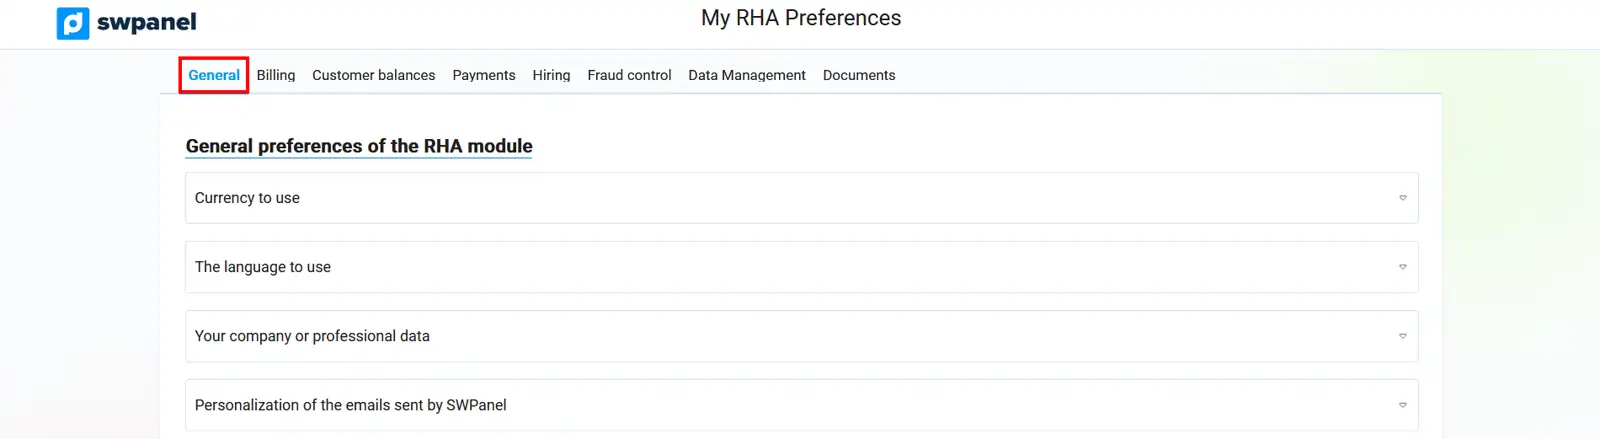Open the Hiring tab
The image size is (1600, 439).
[x=551, y=75]
